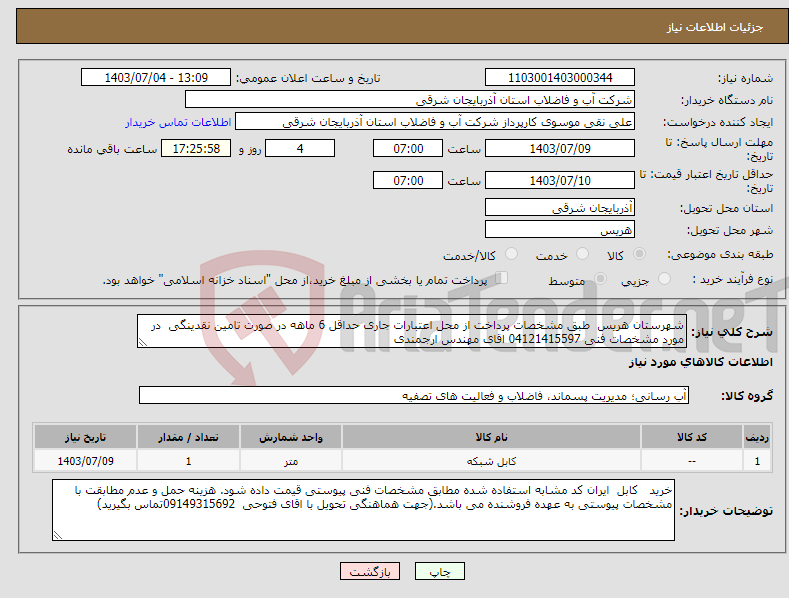Click the متر unit cell
The height and width of the screenshot is (598, 789).
click(291, 461)
